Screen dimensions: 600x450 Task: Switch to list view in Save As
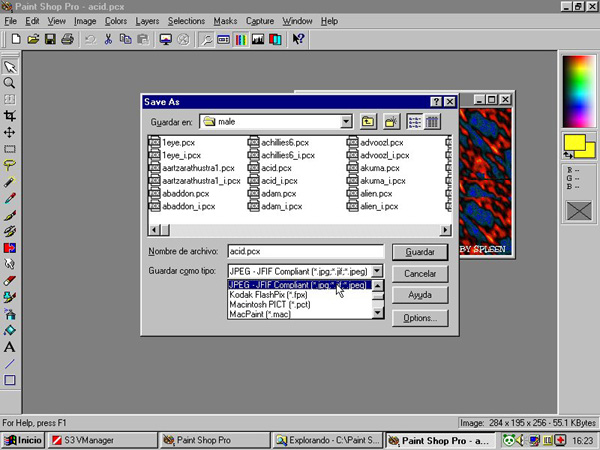[415, 122]
